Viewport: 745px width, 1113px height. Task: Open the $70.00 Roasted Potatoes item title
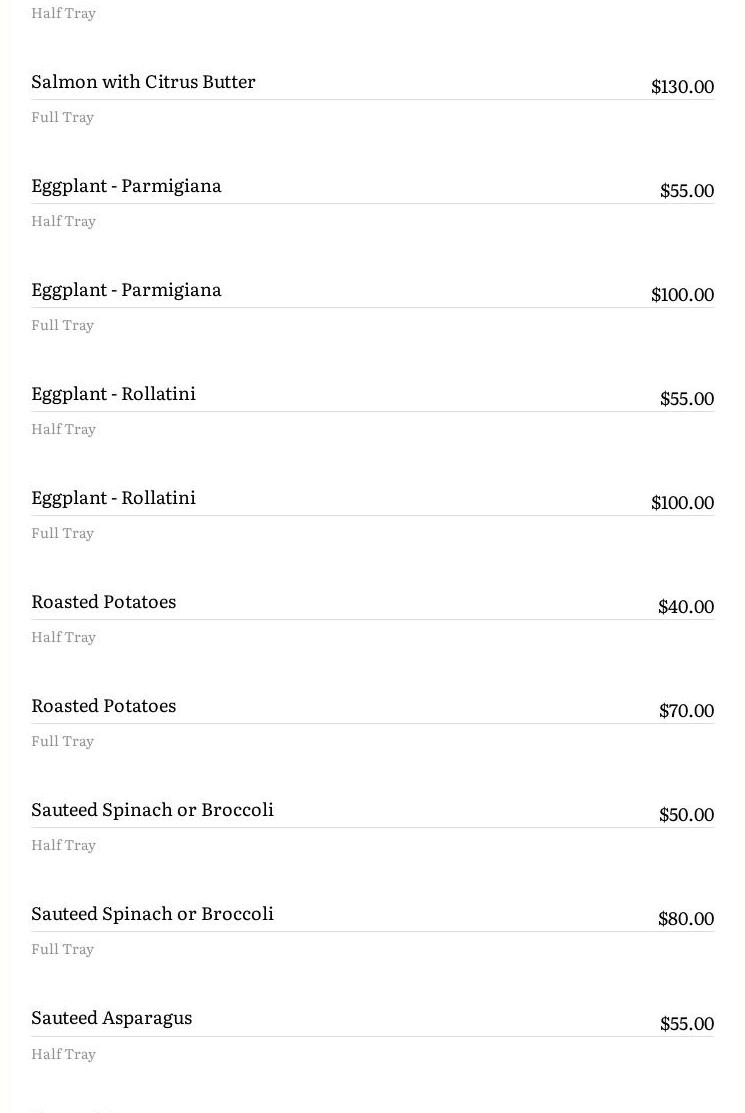(x=103, y=706)
